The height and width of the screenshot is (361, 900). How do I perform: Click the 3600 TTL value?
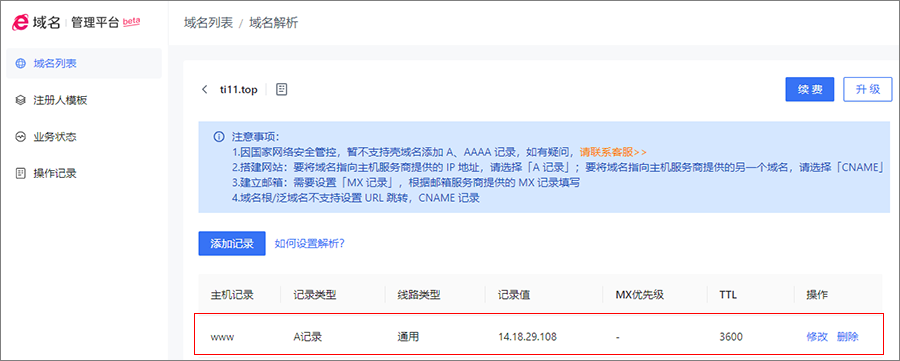[x=731, y=337]
